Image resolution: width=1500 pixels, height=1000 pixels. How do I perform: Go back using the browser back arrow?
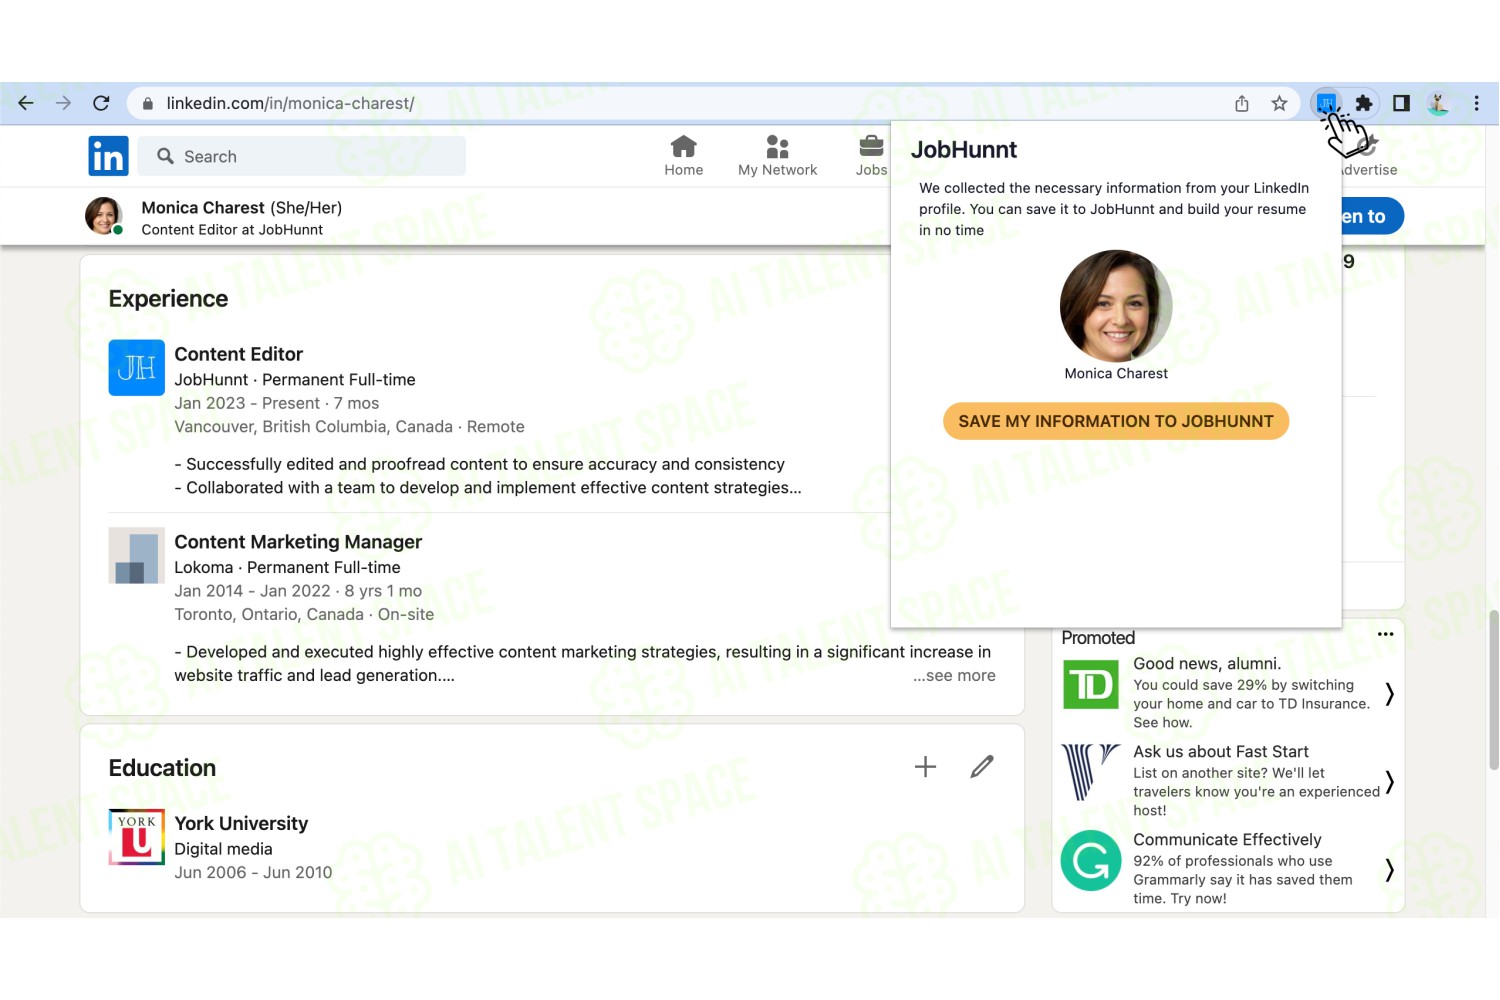[x=26, y=103]
